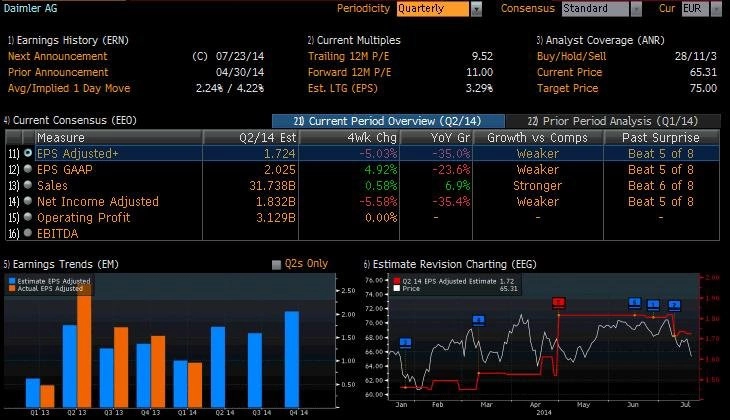Click the Next Announcement label
730x420 pixels.
point(58,56)
